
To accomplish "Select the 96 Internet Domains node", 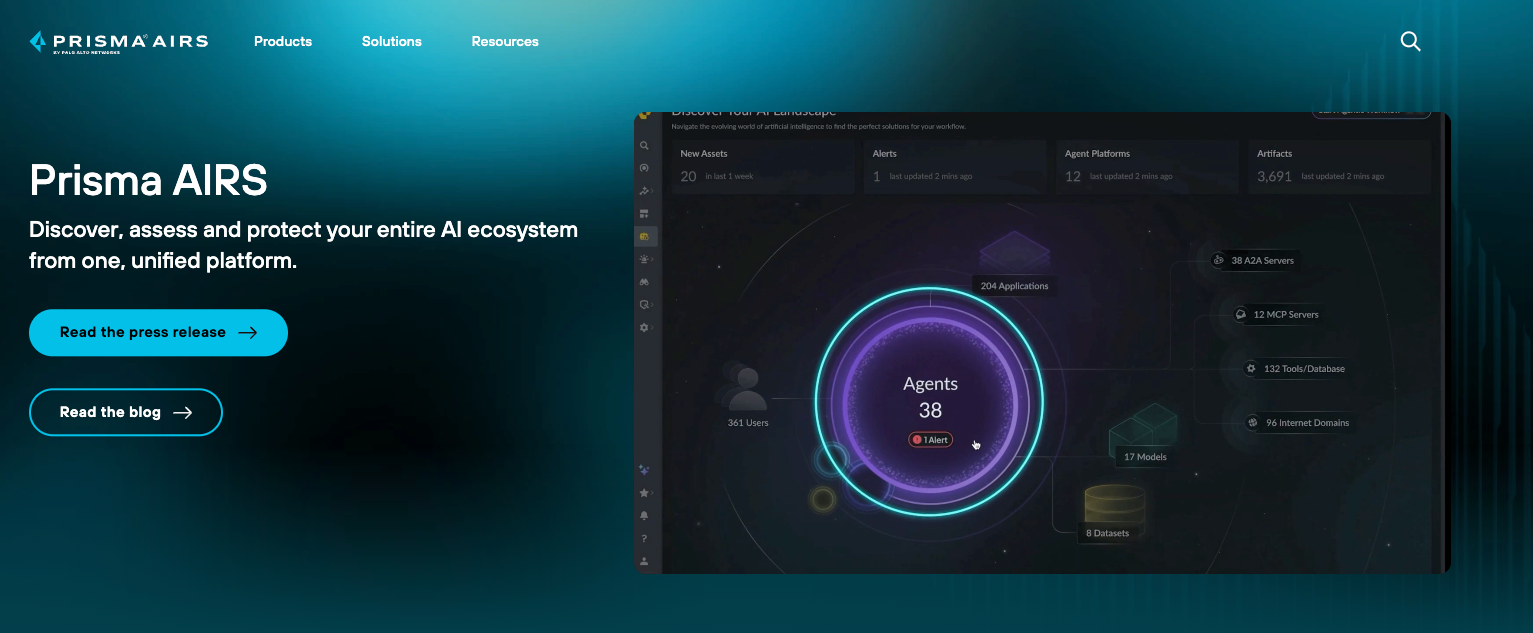I will tap(1299, 423).
